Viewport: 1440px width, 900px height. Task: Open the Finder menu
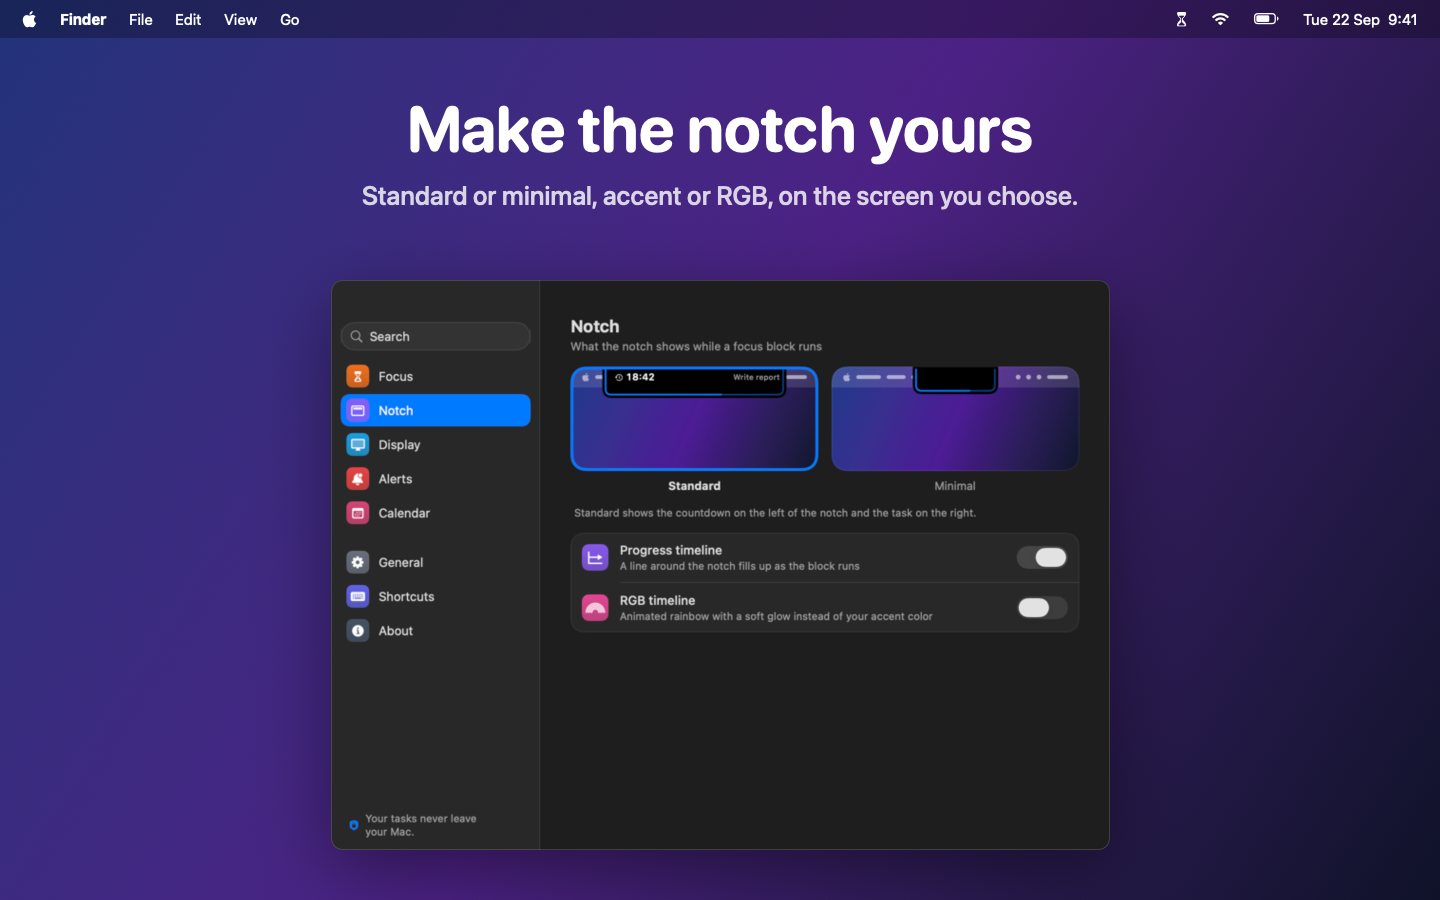(x=83, y=19)
